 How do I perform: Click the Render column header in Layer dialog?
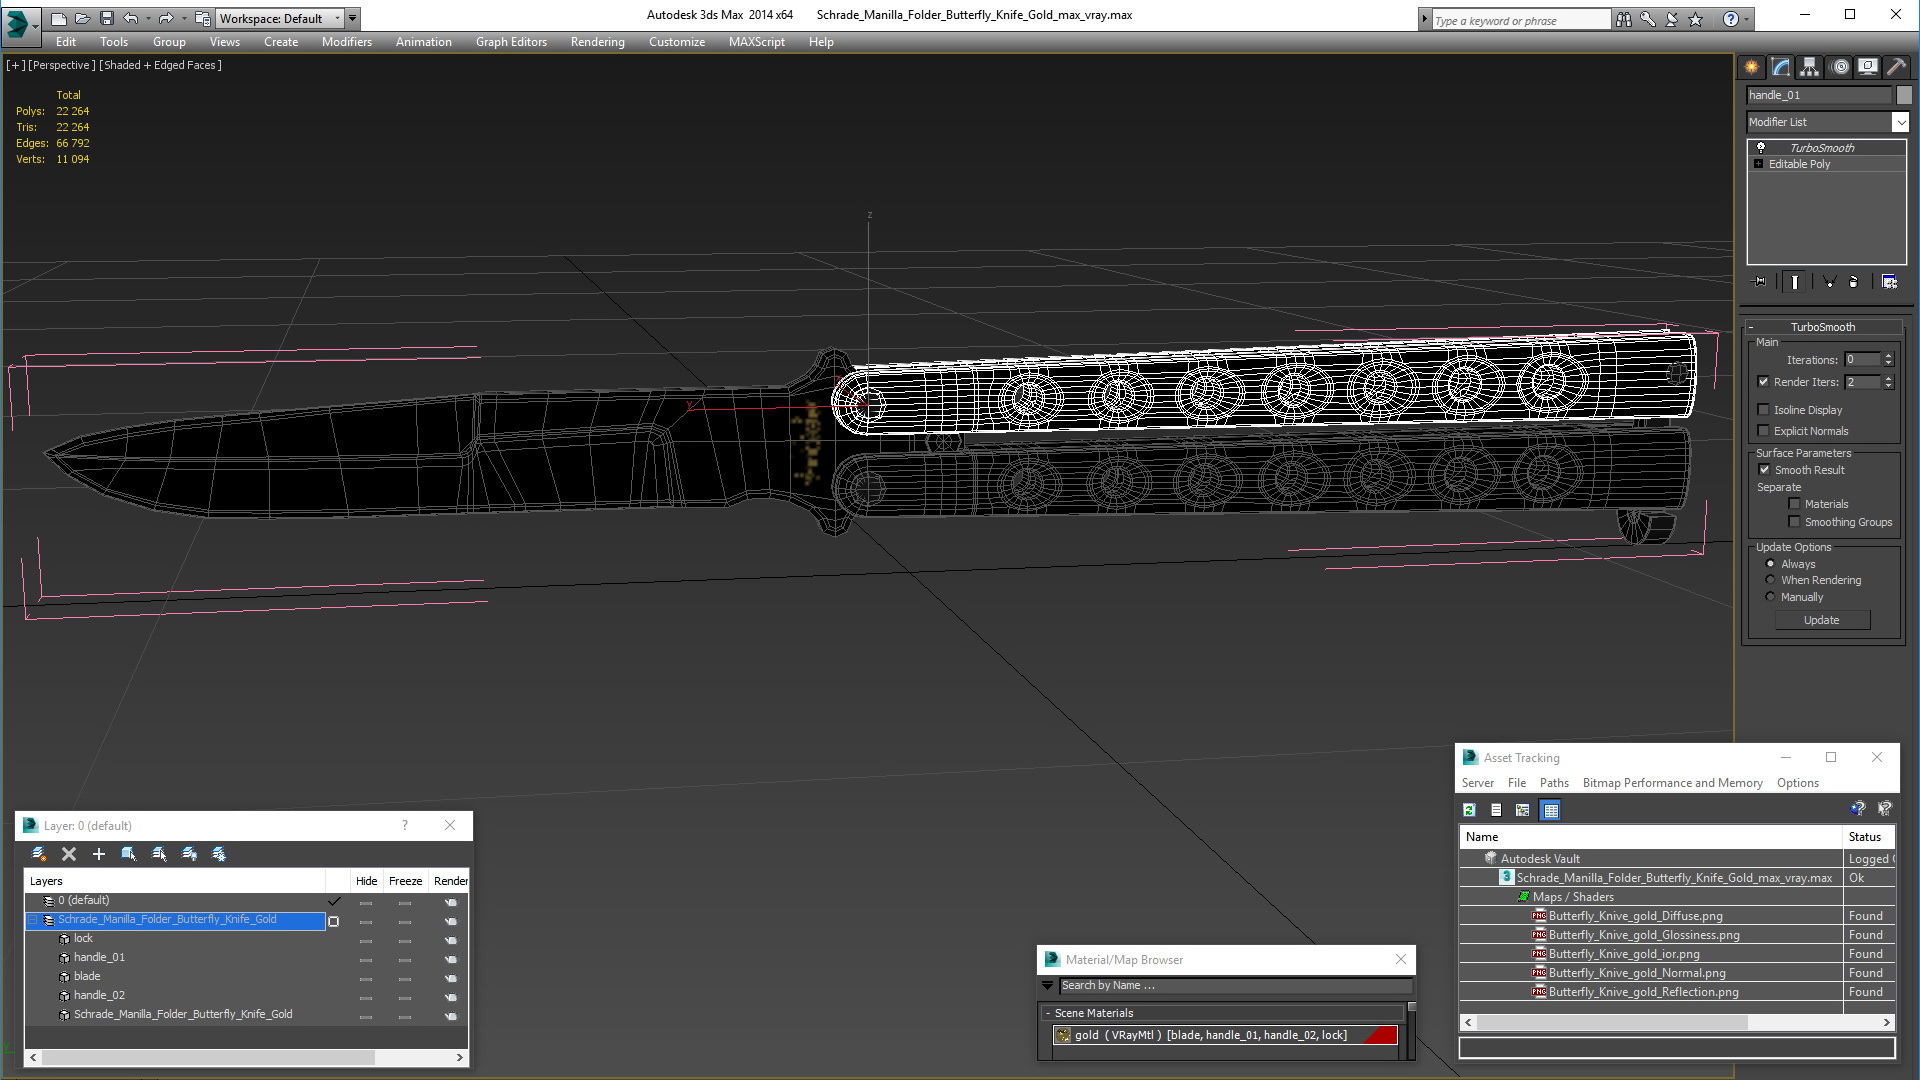450,881
